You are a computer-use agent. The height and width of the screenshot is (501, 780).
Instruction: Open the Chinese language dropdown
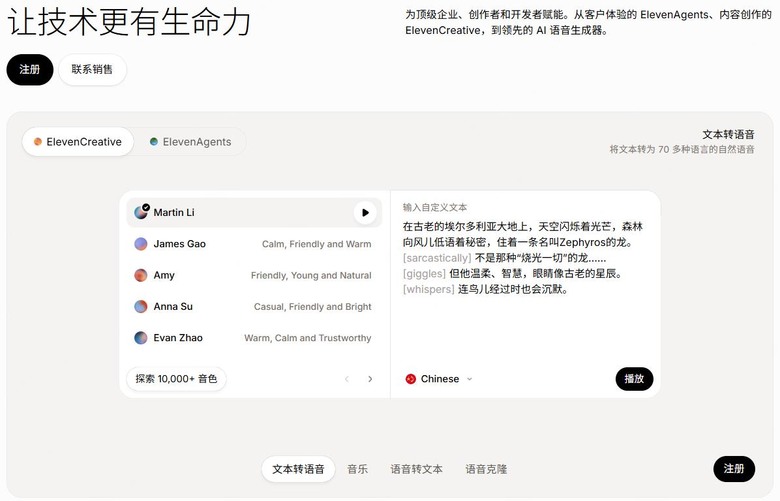point(439,379)
